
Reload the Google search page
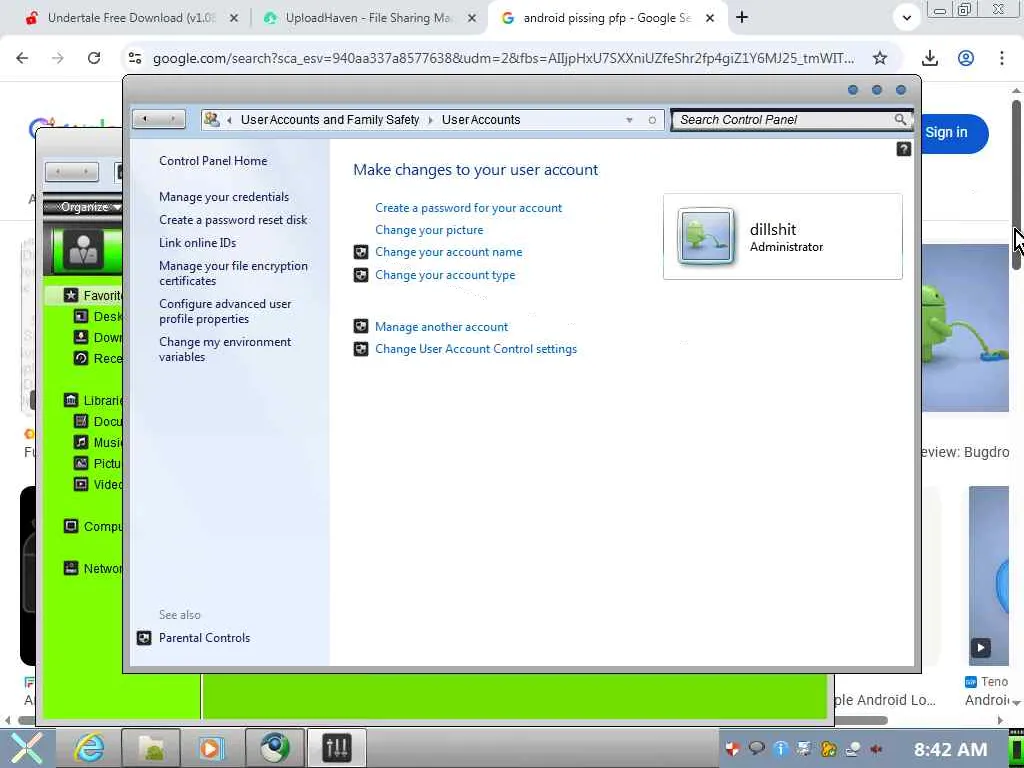pos(94,58)
